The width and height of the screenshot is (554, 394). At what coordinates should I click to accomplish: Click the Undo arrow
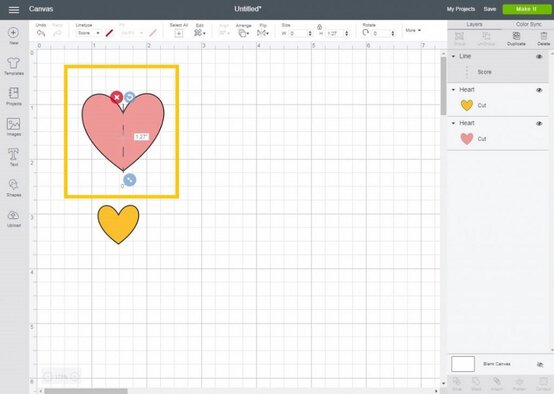tap(41, 33)
